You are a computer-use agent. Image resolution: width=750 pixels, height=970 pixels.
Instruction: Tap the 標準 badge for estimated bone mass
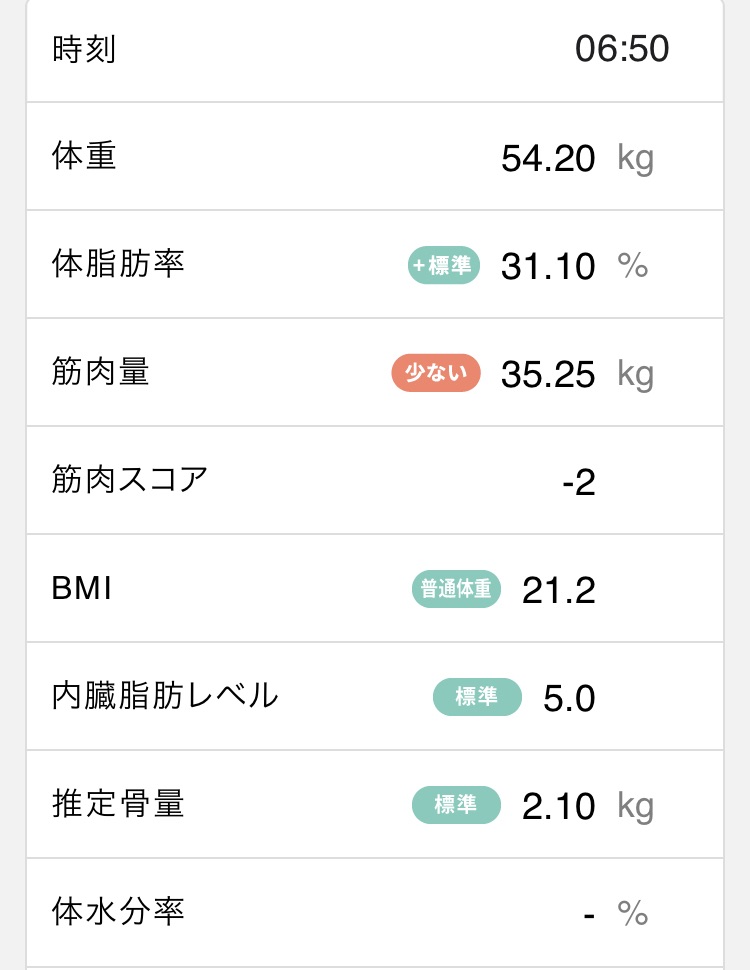(456, 805)
